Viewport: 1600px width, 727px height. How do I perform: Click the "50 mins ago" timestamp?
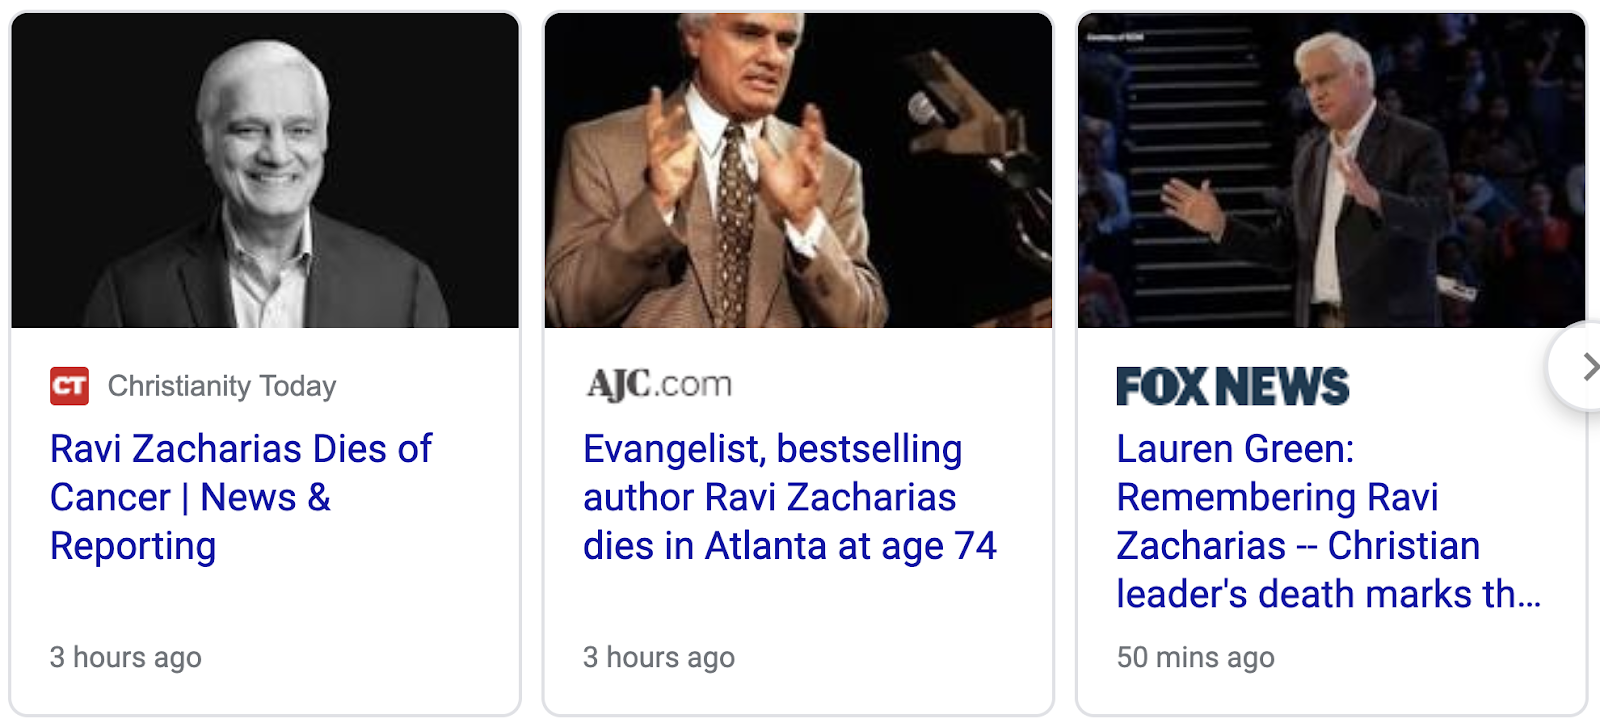pos(1195,657)
